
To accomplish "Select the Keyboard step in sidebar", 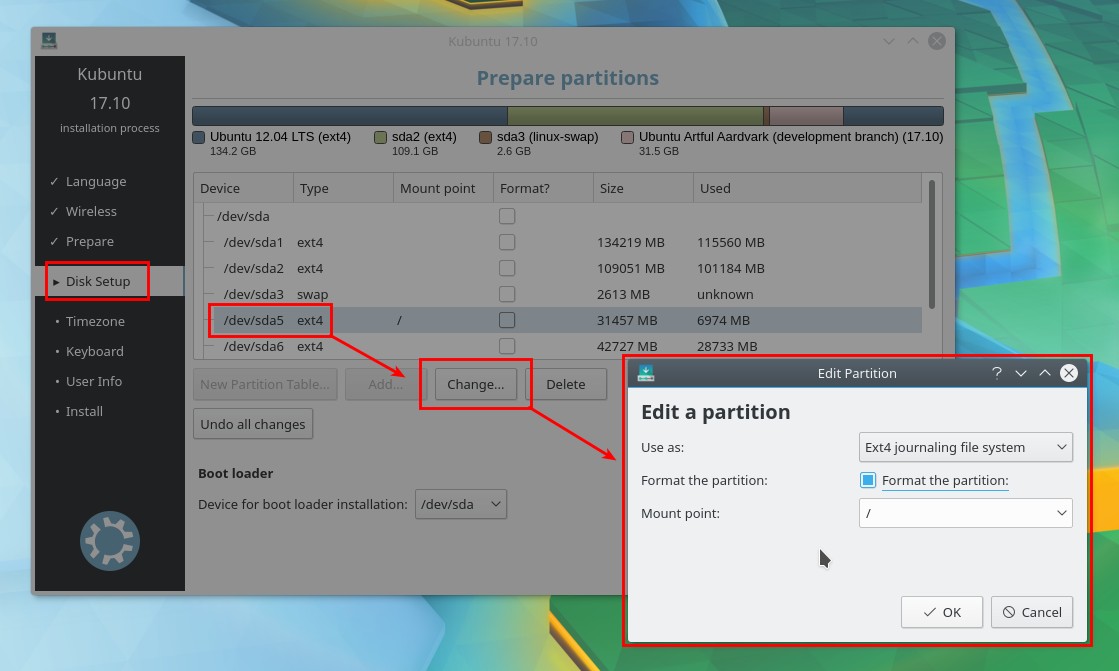I will click(x=94, y=351).
